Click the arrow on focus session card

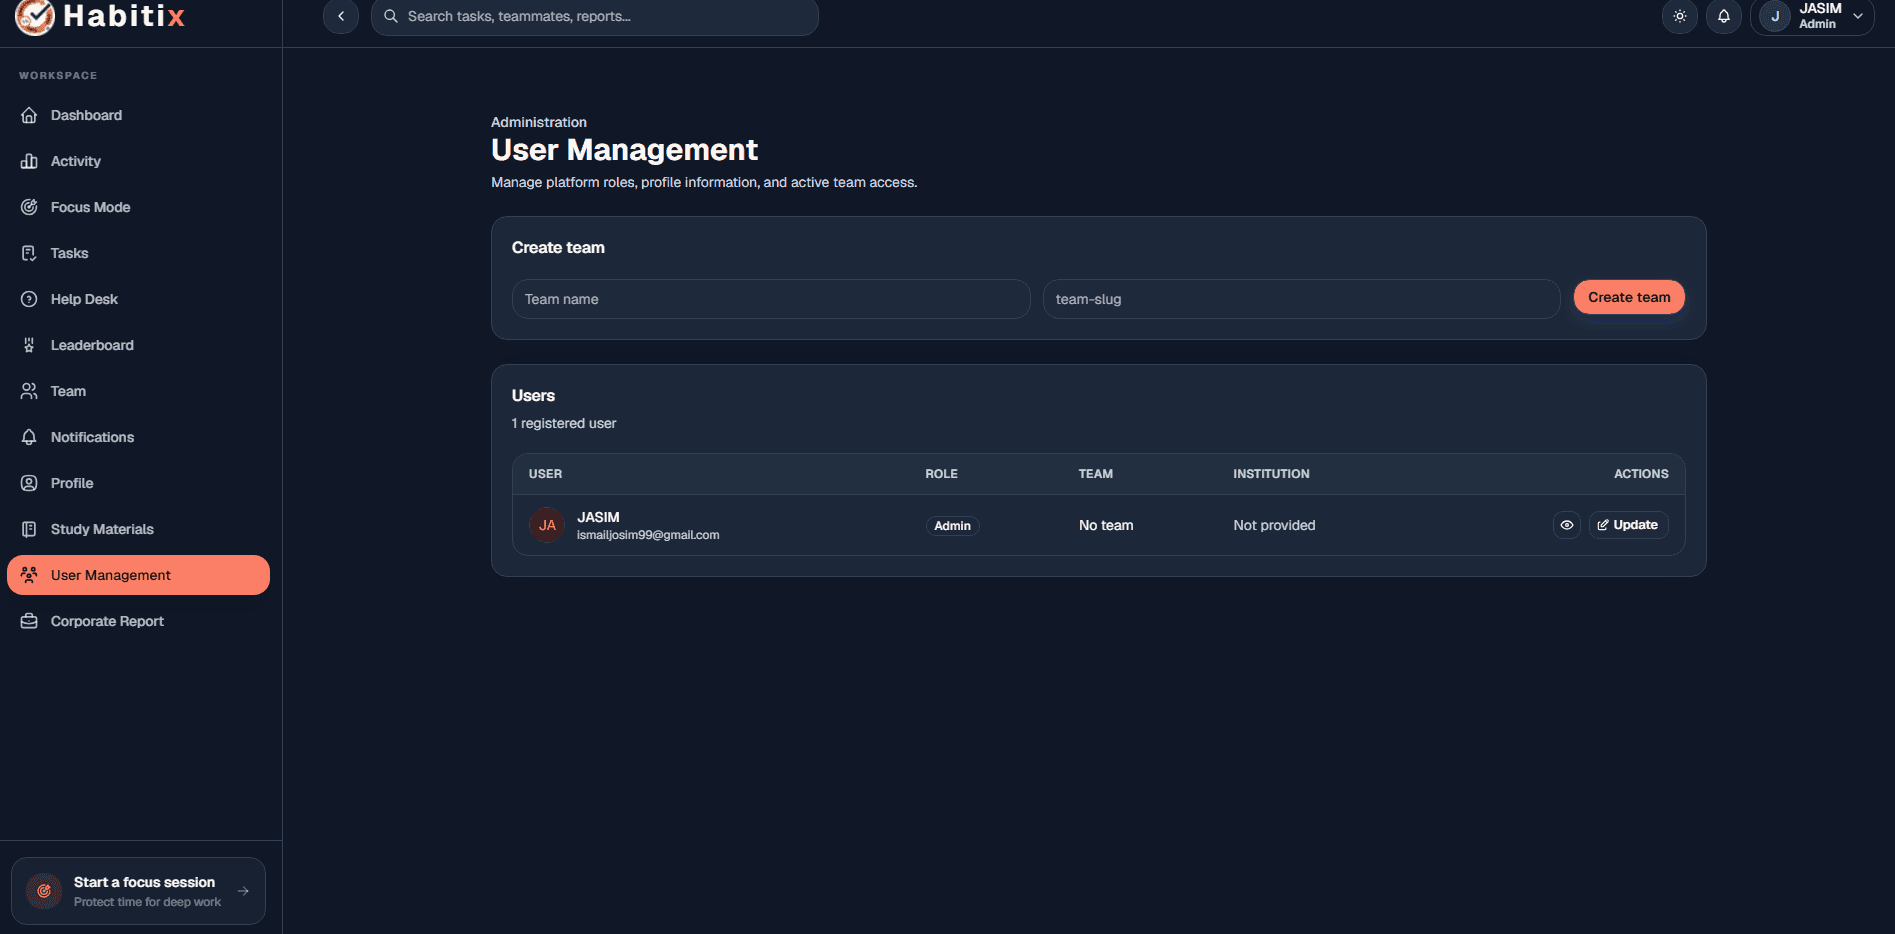tap(243, 891)
